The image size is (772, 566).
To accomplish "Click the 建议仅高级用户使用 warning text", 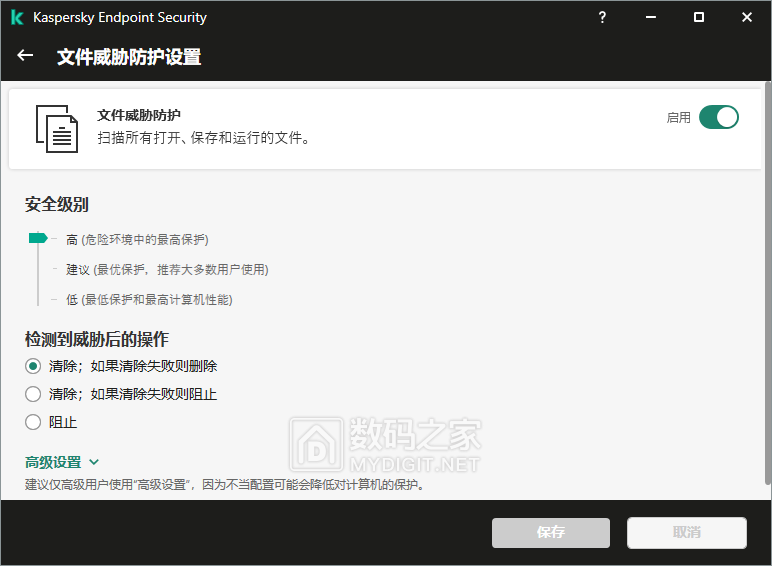I will [225, 485].
